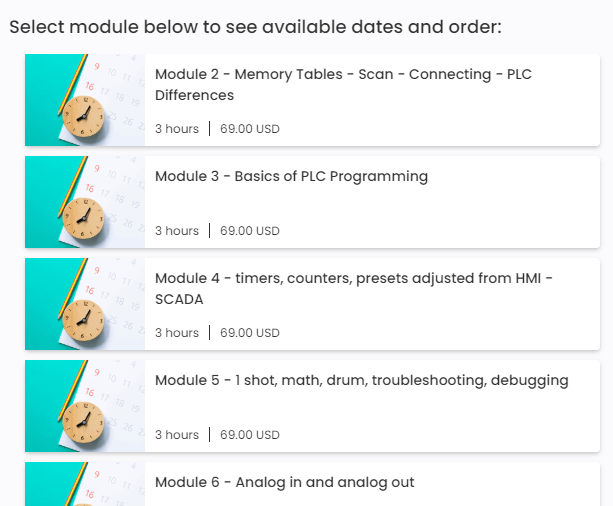The width and height of the screenshot is (613, 506).
Task: Click the Module 3 3 hours duration
Action: pyautogui.click(x=177, y=231)
